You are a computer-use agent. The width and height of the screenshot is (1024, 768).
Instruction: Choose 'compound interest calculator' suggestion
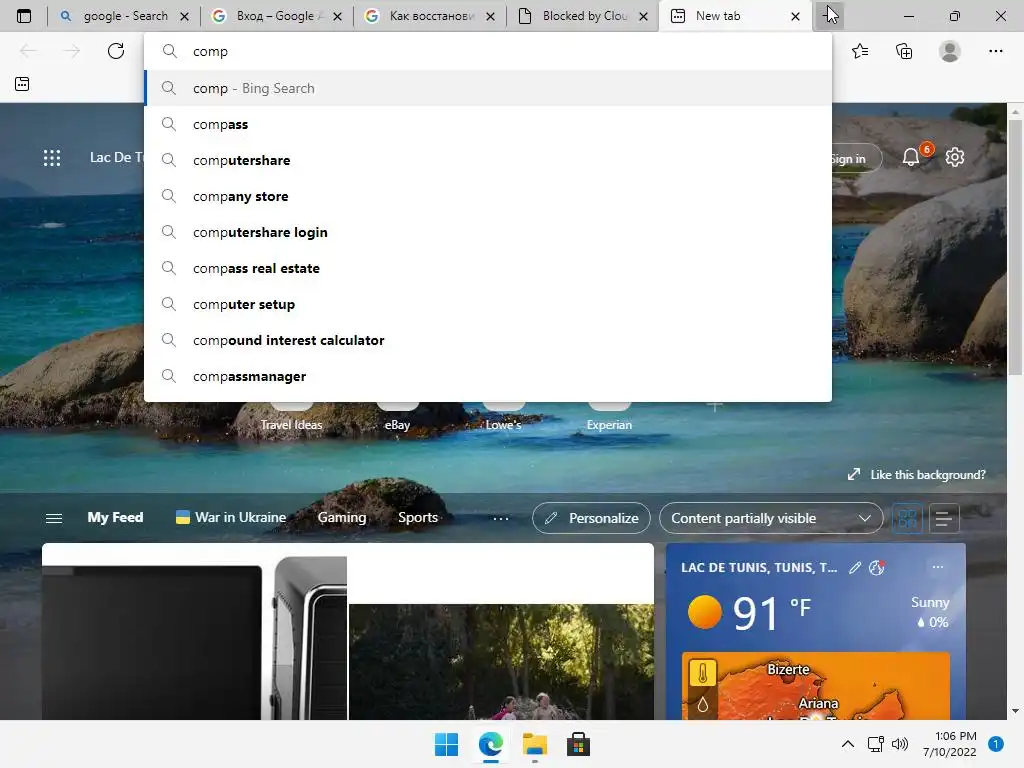click(x=488, y=340)
